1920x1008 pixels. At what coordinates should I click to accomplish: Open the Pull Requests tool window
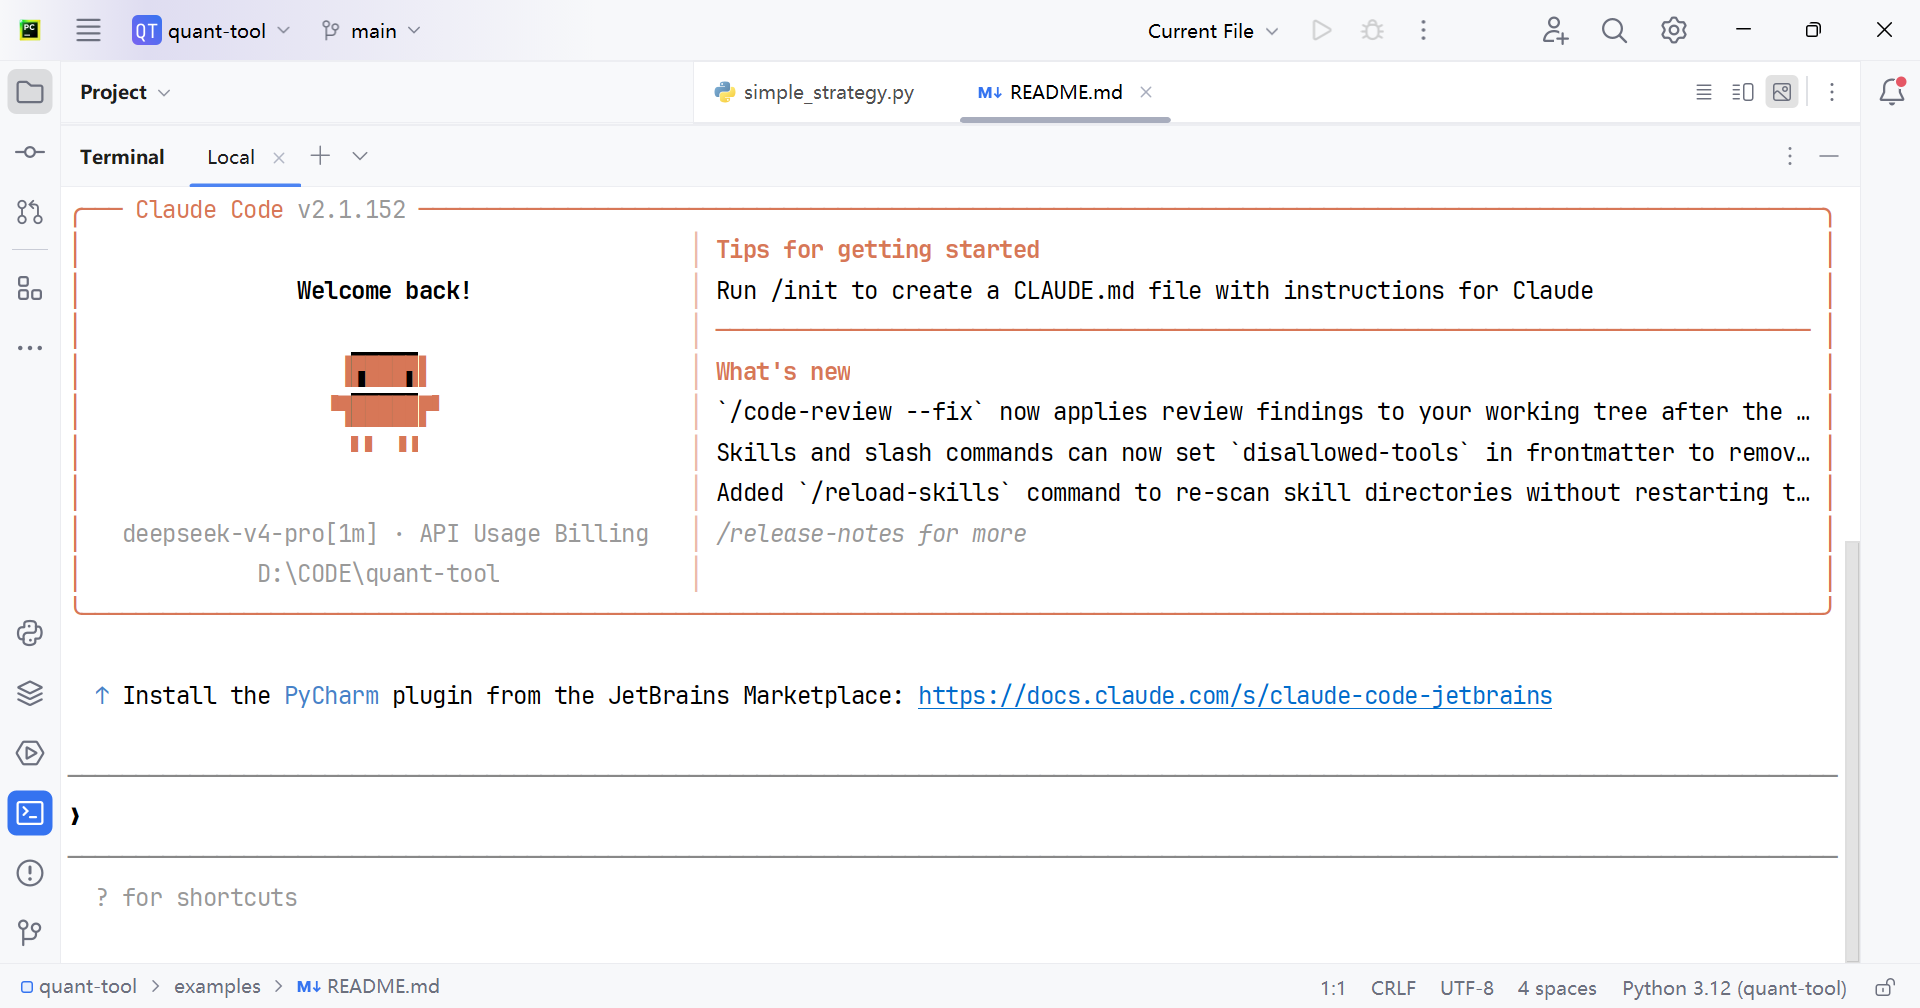point(30,212)
